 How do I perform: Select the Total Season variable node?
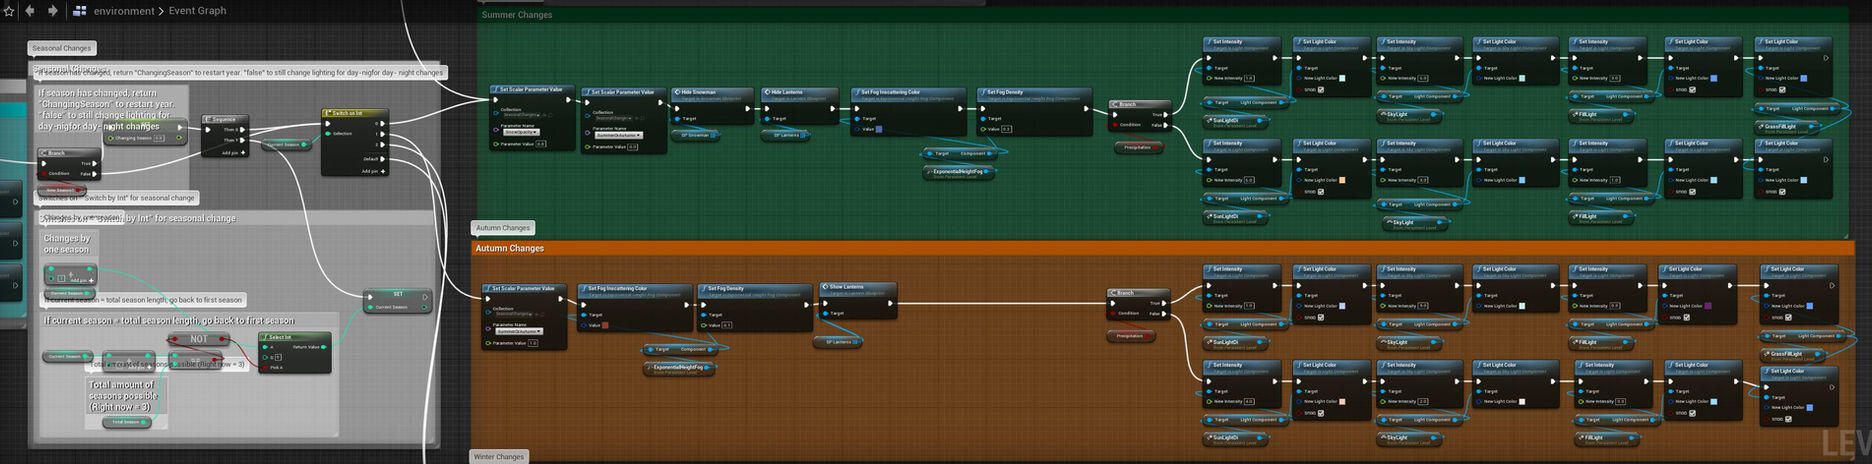(x=126, y=422)
